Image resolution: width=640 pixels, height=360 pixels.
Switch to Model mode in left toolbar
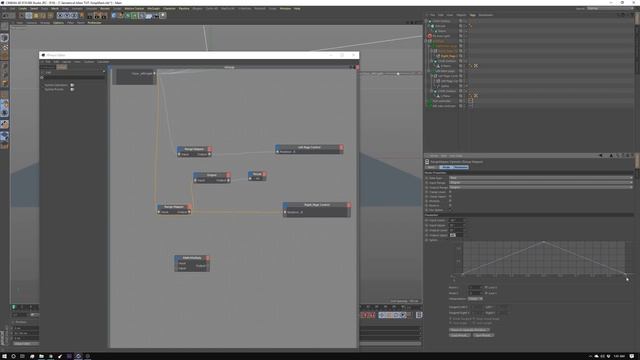pyautogui.click(x=4, y=38)
